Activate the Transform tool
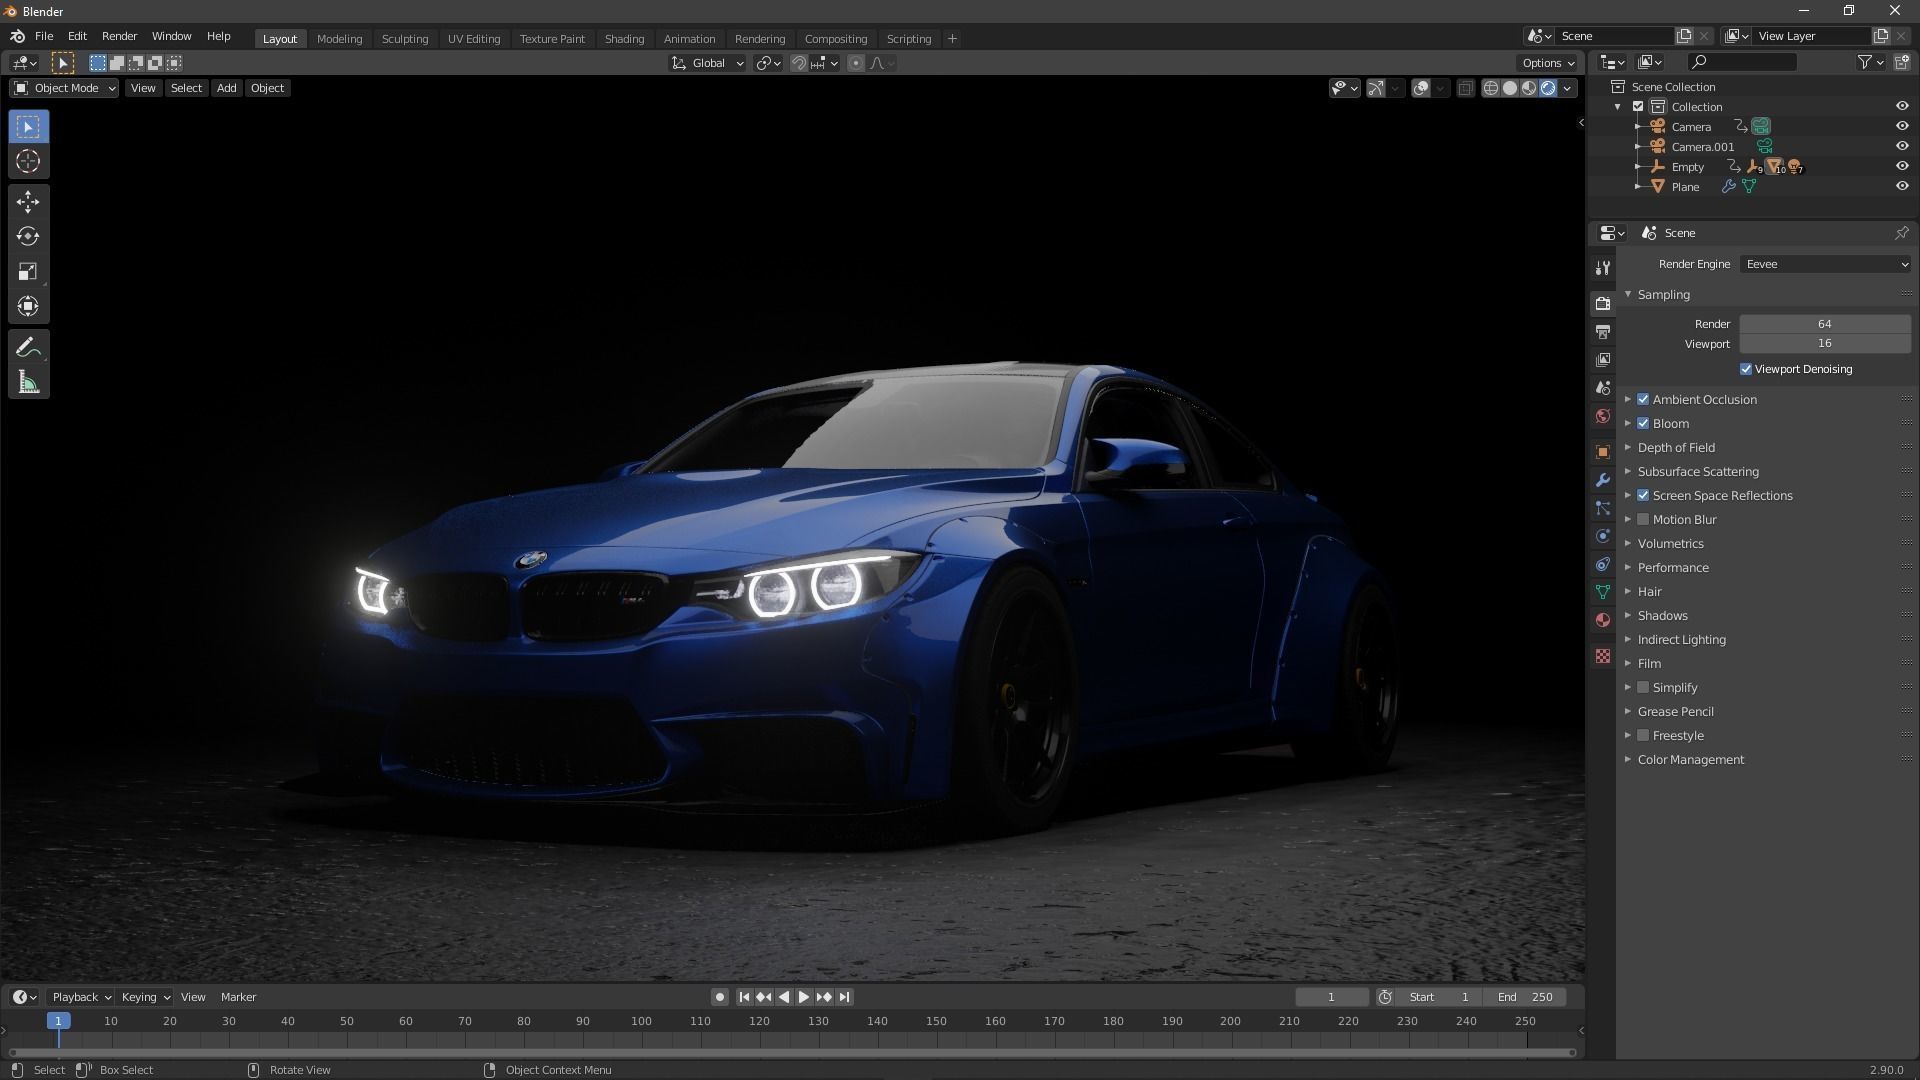The image size is (1920, 1080). point(28,306)
